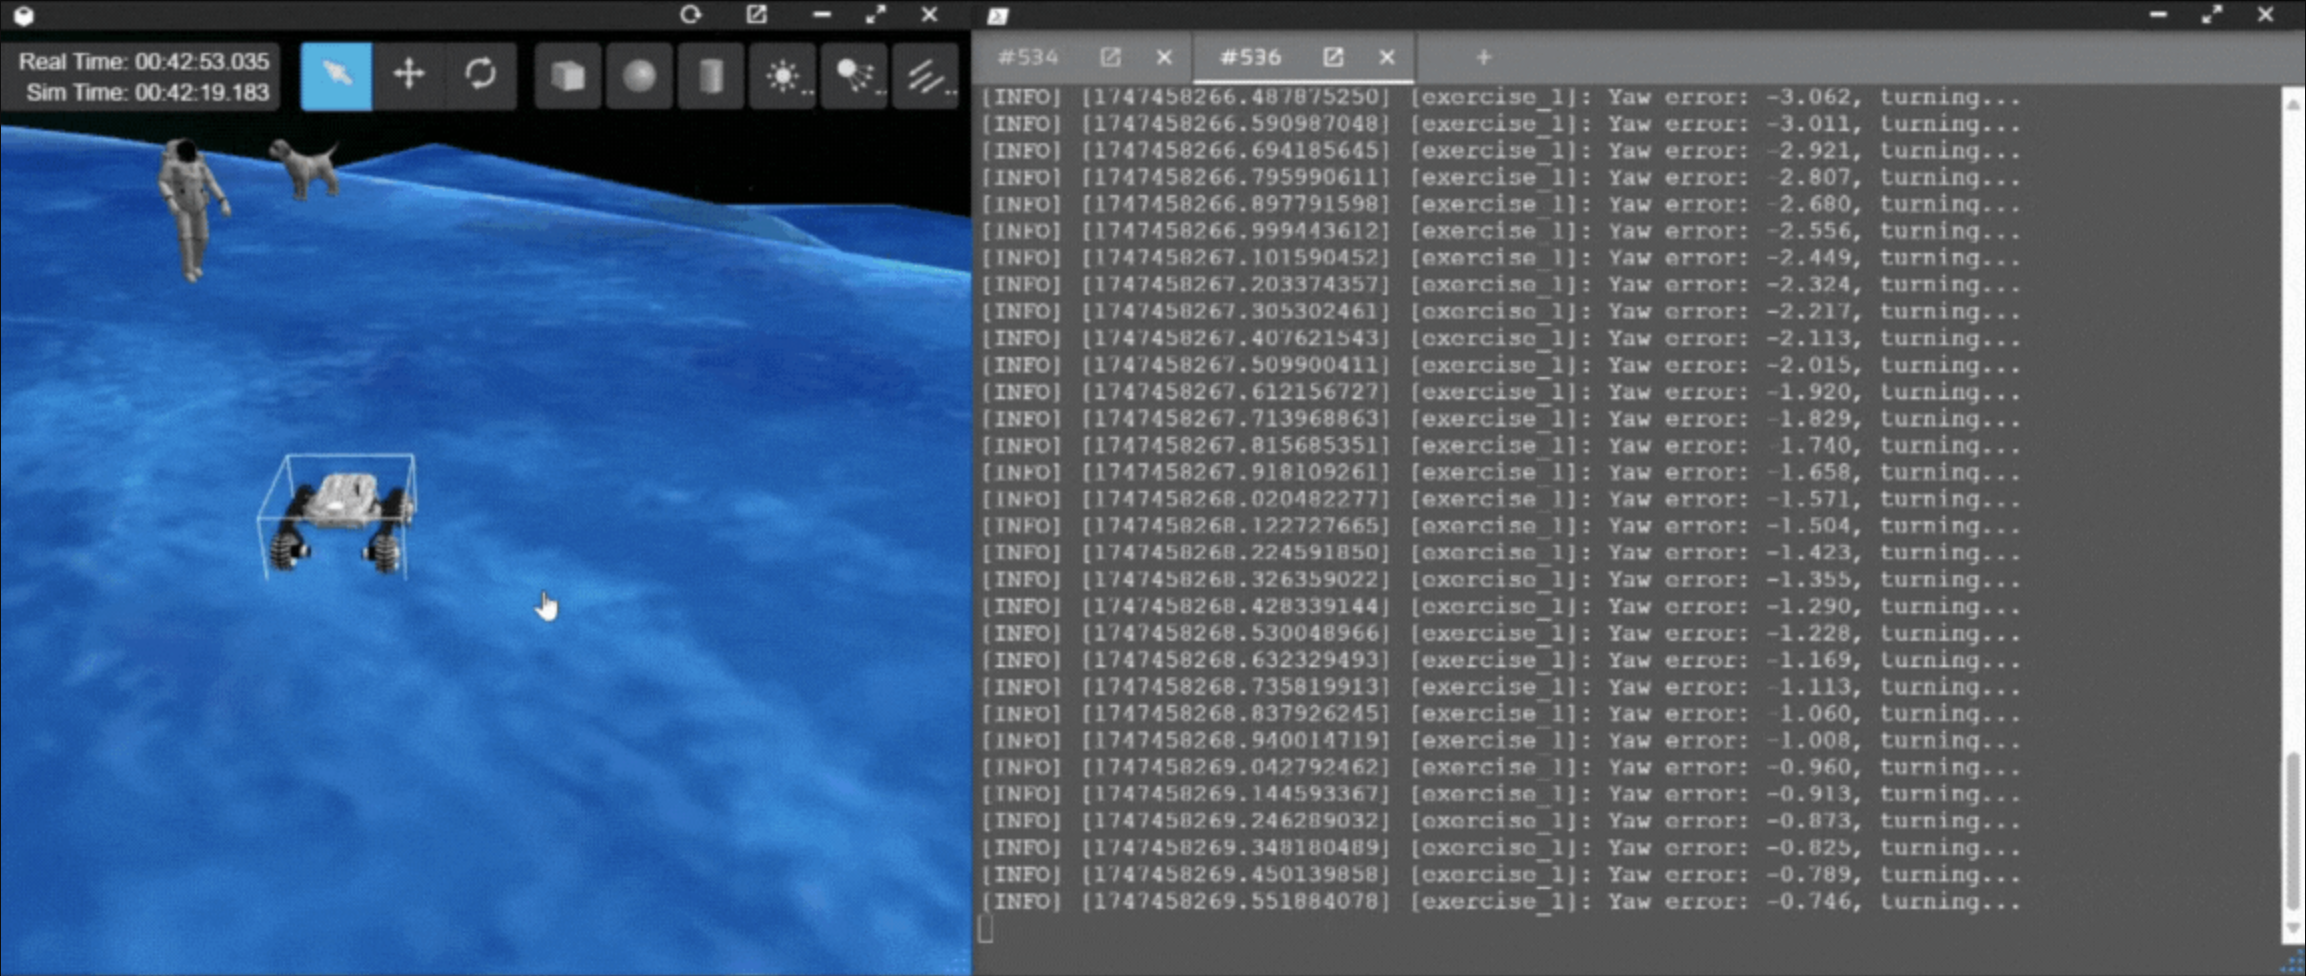Screen dimensions: 2306x976
Task: Switch to terminal tab #534
Action: [x=1028, y=58]
